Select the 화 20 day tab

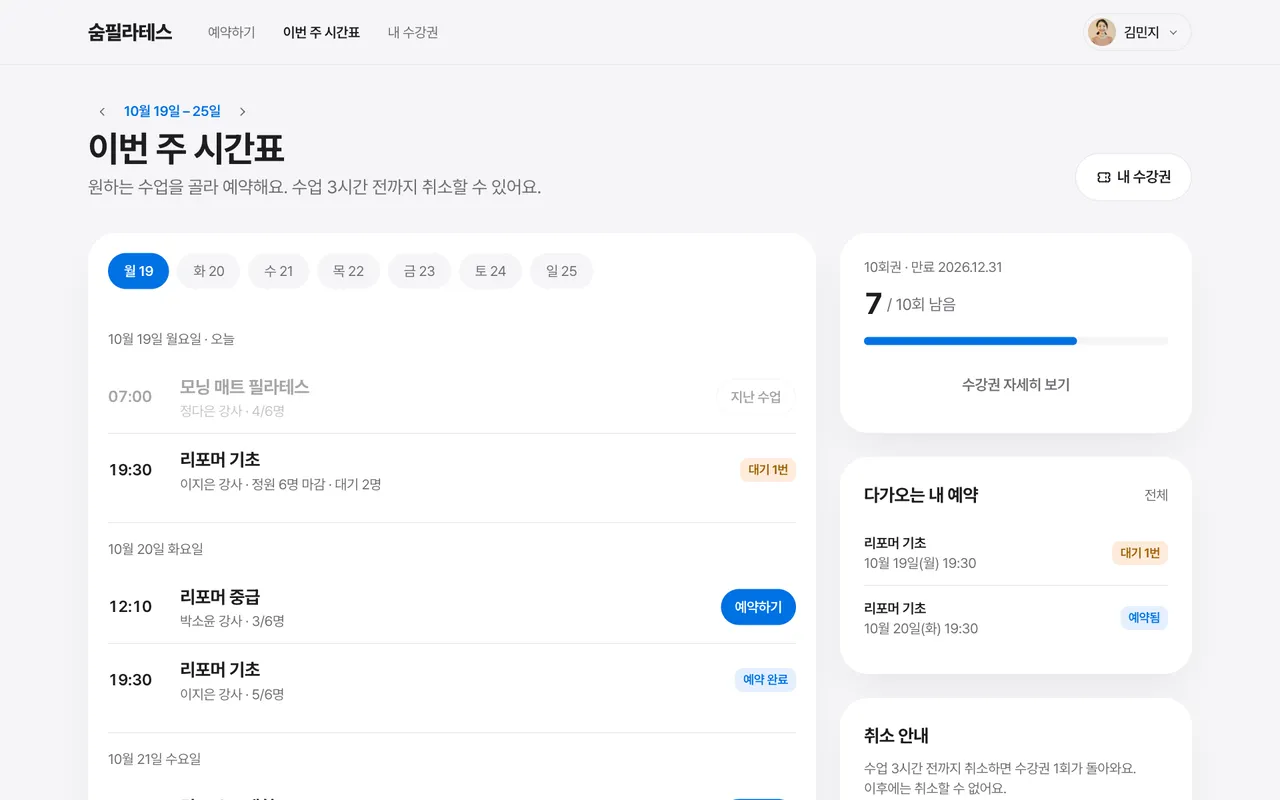pyautogui.click(x=208, y=271)
